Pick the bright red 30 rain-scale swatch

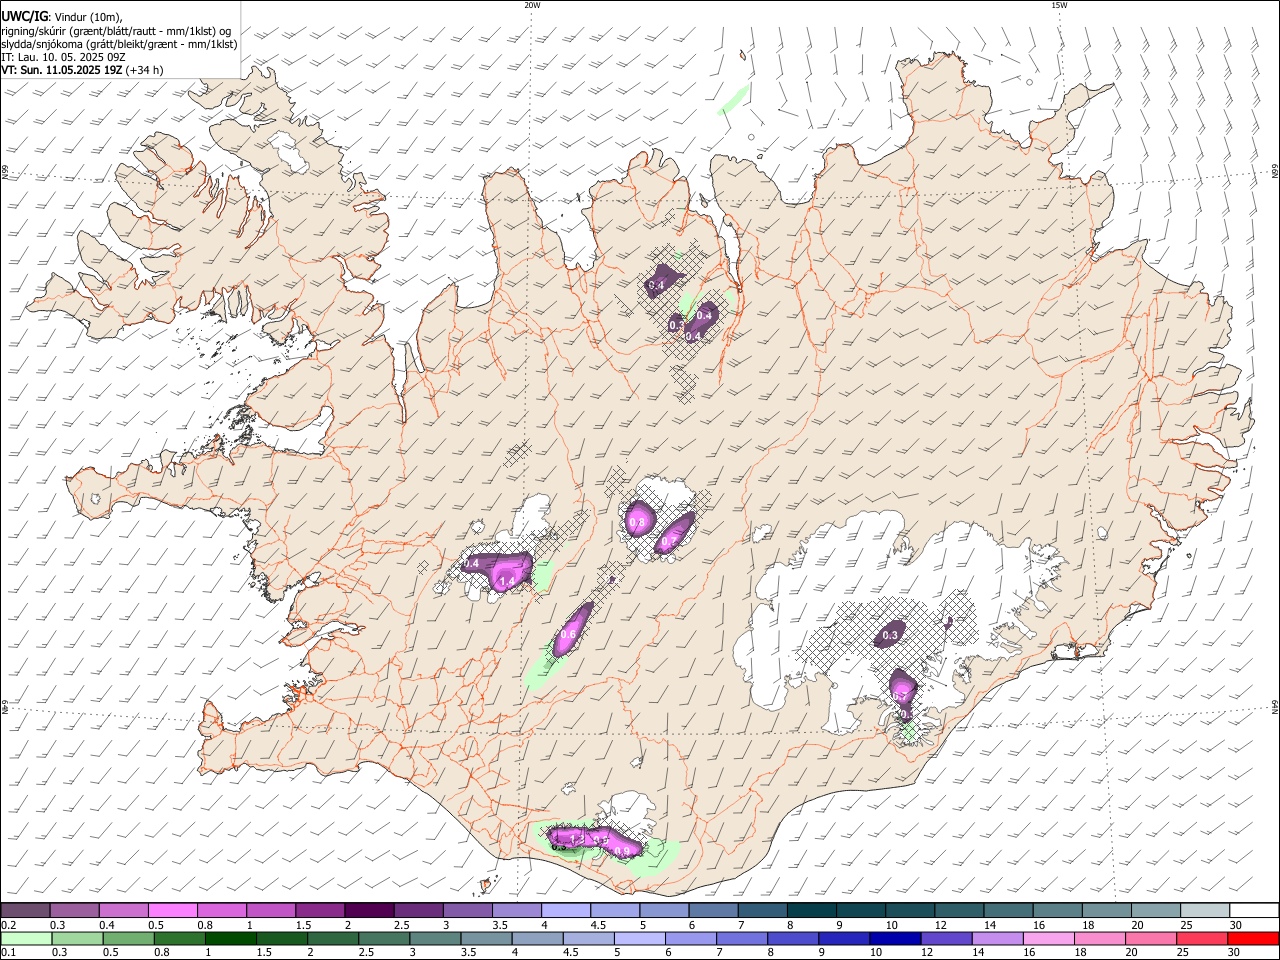(1252, 939)
